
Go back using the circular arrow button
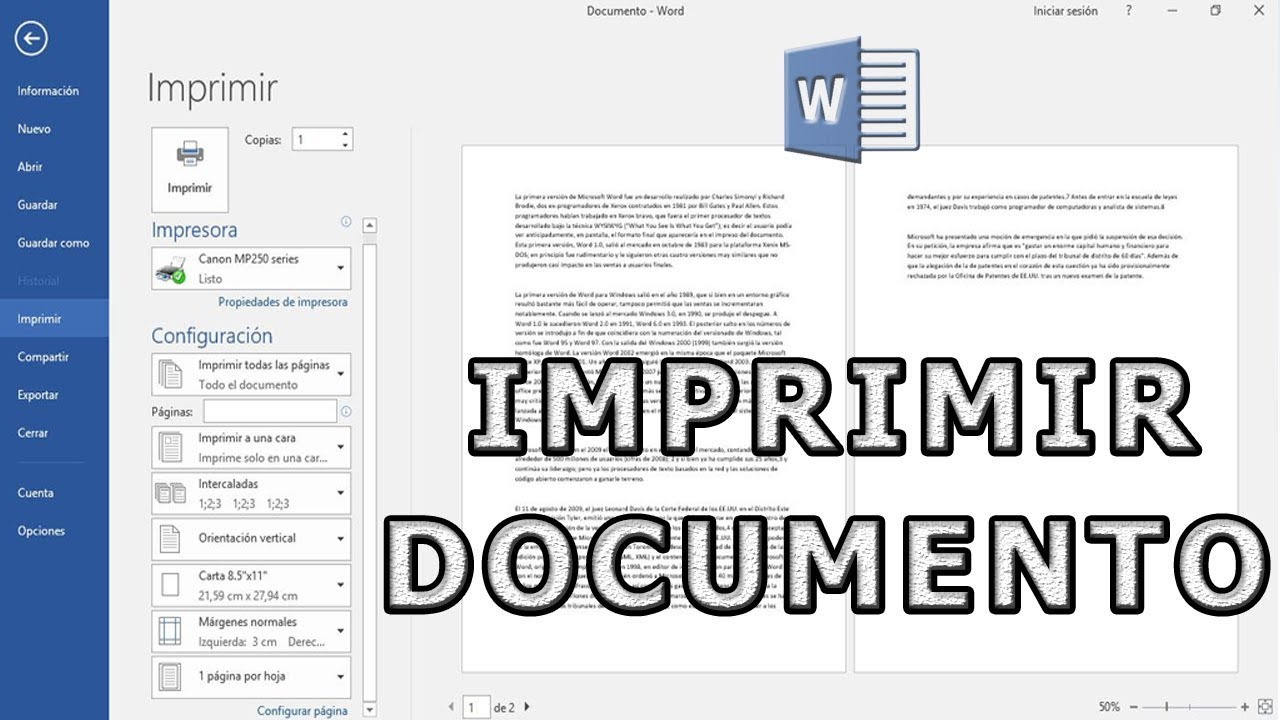coord(32,38)
